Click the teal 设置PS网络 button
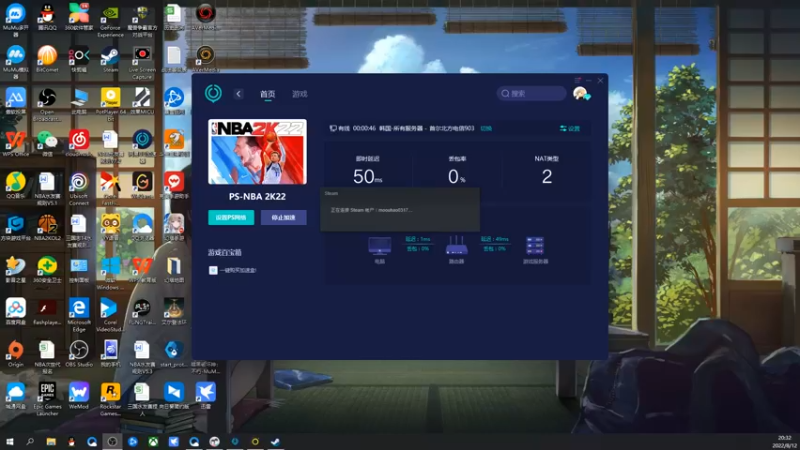This screenshot has width=800, height=450. [x=231, y=217]
